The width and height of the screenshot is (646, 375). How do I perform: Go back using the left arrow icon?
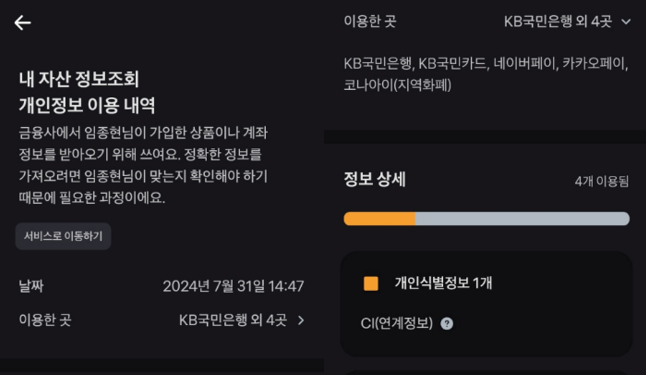click(x=23, y=23)
